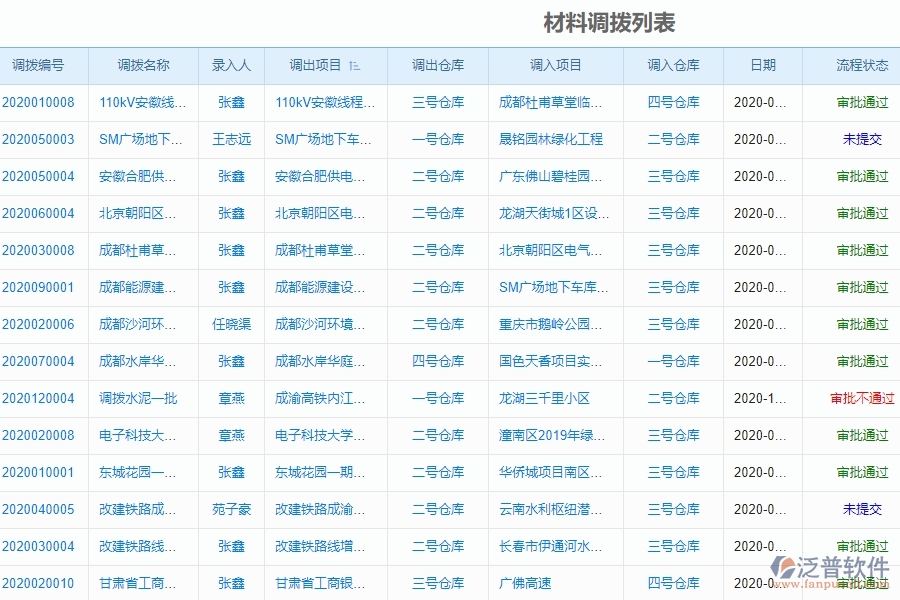Click 审批不通过 status for 调拨水泥一批
The height and width of the screenshot is (600, 900).
pyautogui.click(x=860, y=398)
